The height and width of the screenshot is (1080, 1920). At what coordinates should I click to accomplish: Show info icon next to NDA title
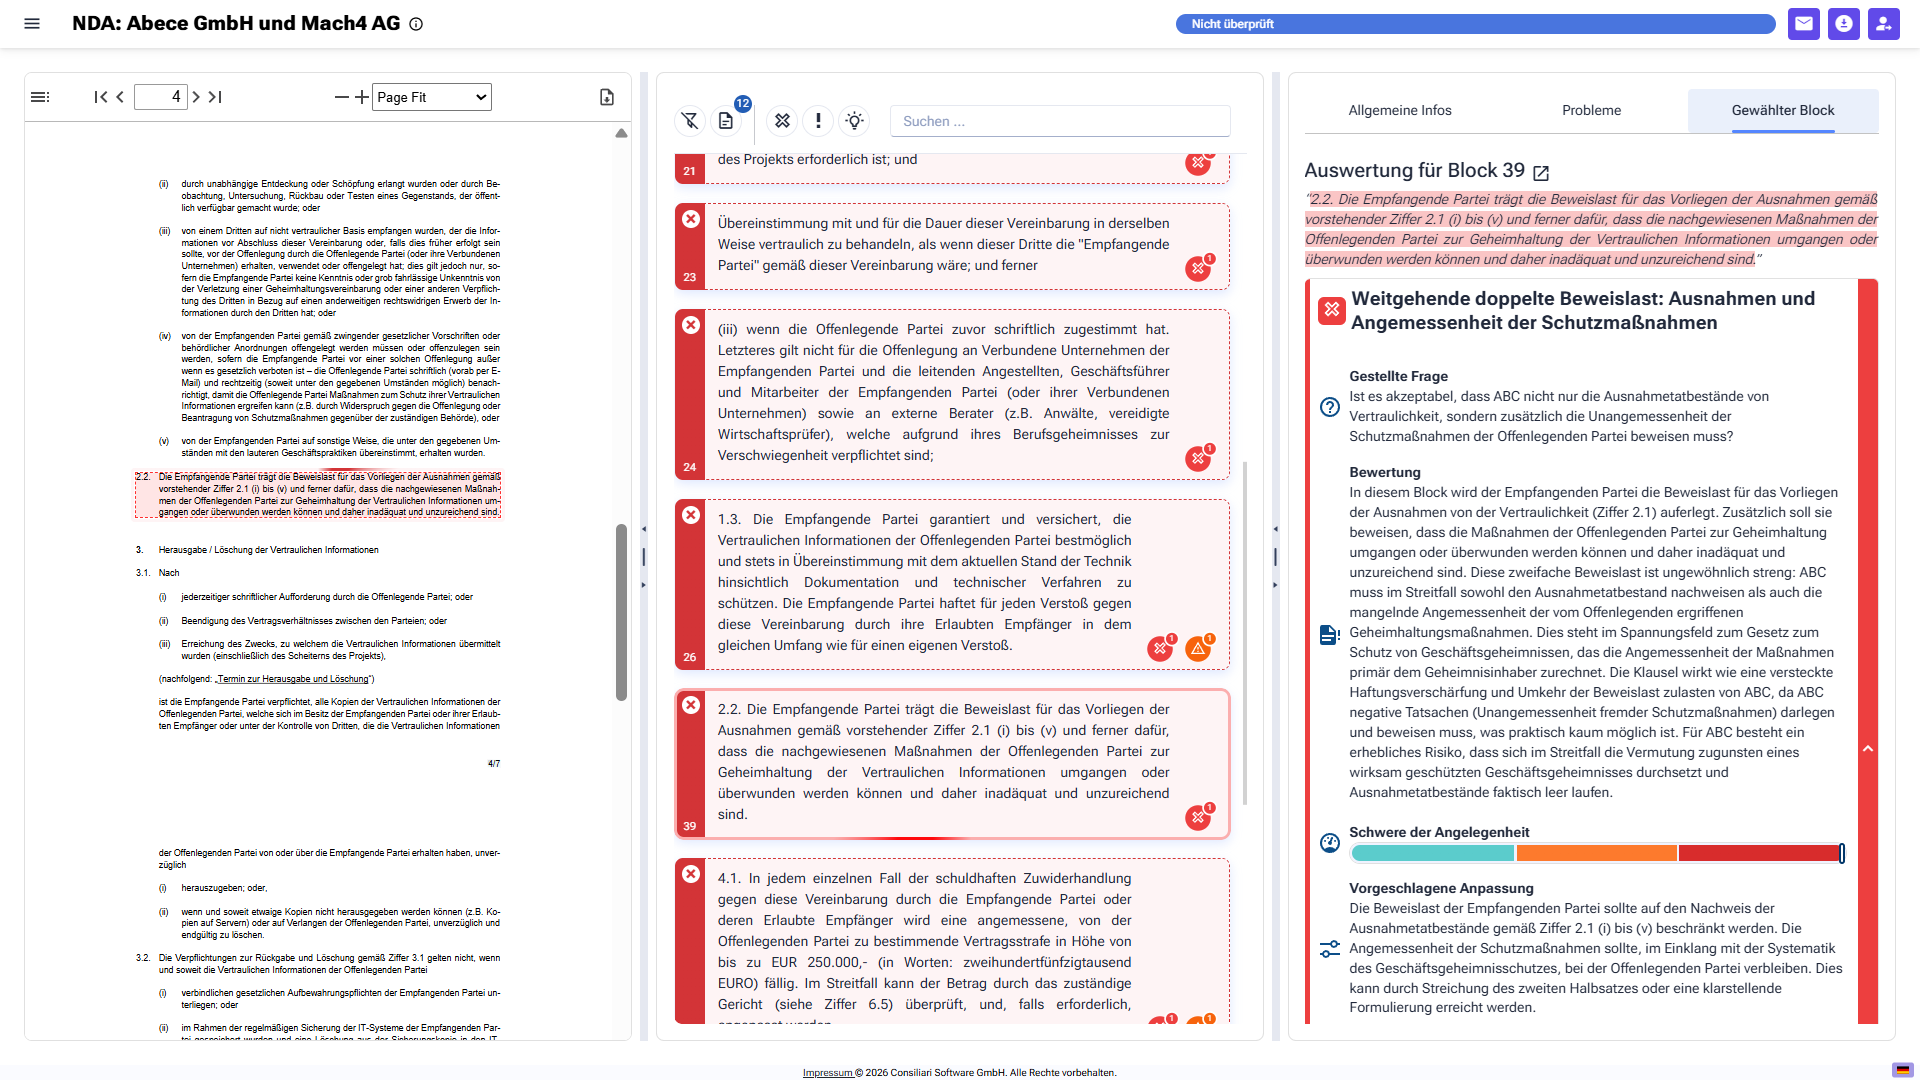click(416, 24)
